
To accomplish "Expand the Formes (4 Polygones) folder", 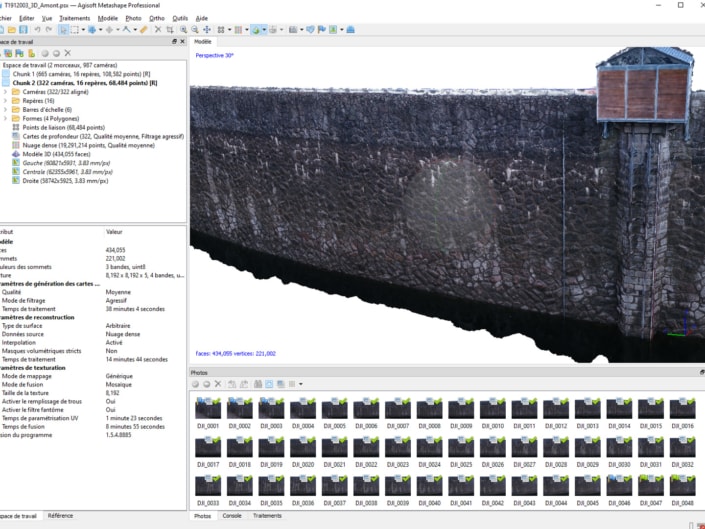I will point(5,118).
